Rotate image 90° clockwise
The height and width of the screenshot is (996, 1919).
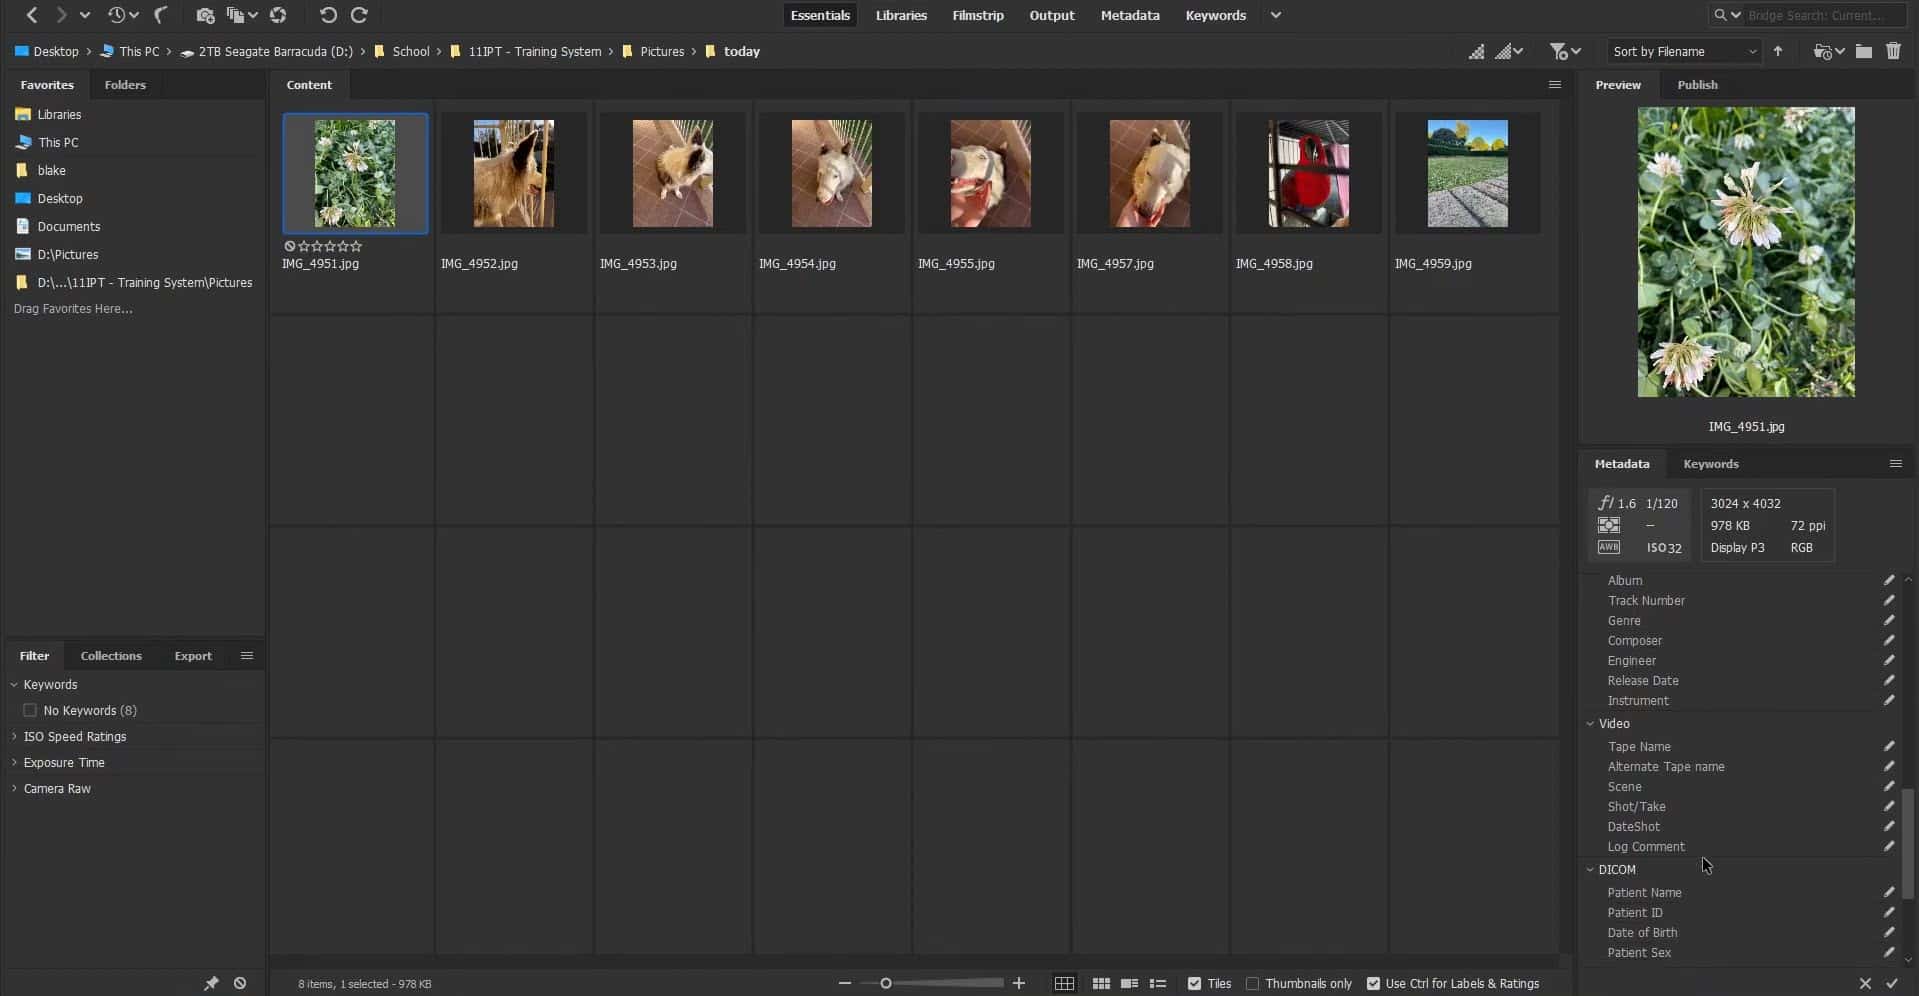click(x=359, y=15)
